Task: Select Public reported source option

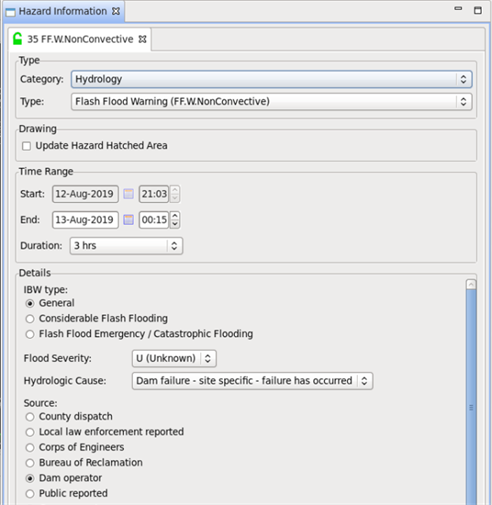Action: click(30, 493)
